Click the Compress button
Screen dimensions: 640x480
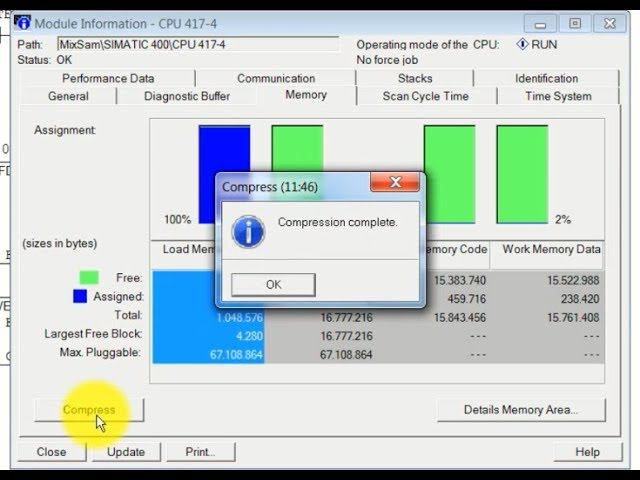[89, 410]
